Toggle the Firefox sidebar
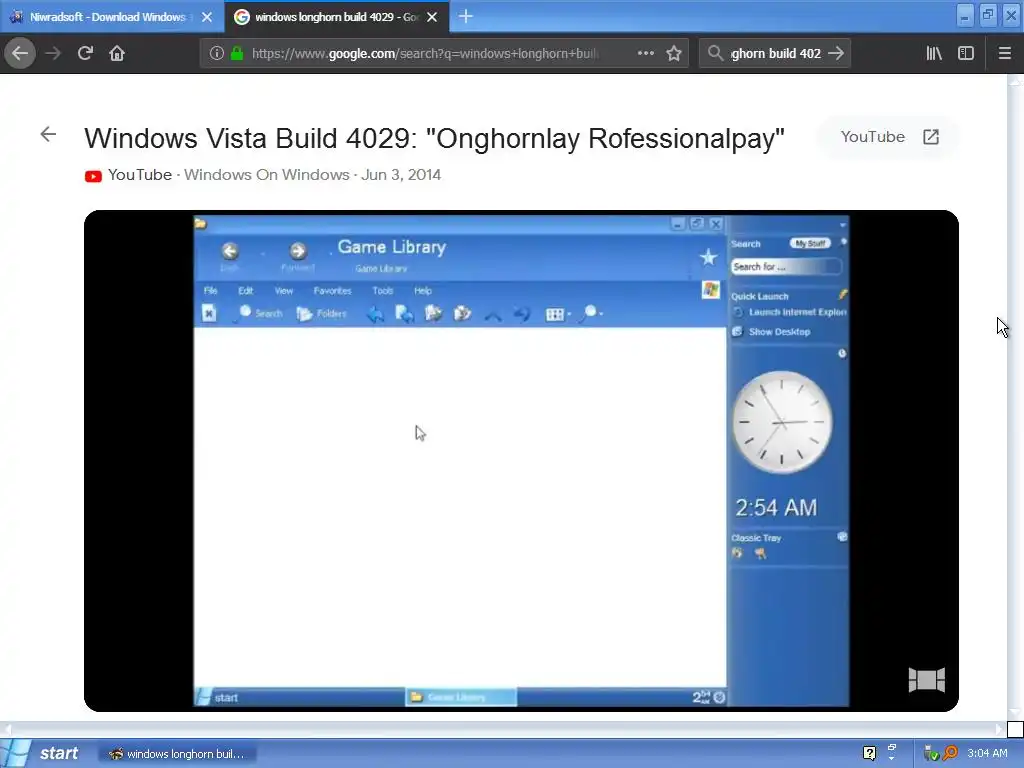This screenshot has width=1024, height=768. 966,53
